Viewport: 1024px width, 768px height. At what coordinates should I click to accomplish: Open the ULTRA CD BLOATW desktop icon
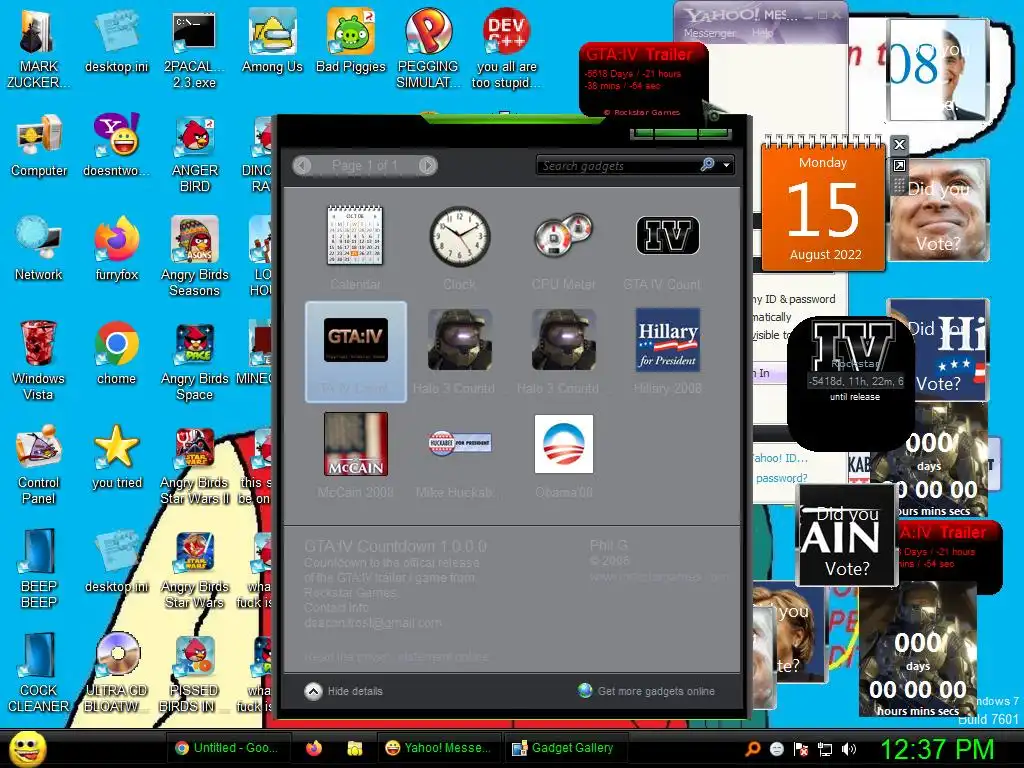[x=116, y=672]
